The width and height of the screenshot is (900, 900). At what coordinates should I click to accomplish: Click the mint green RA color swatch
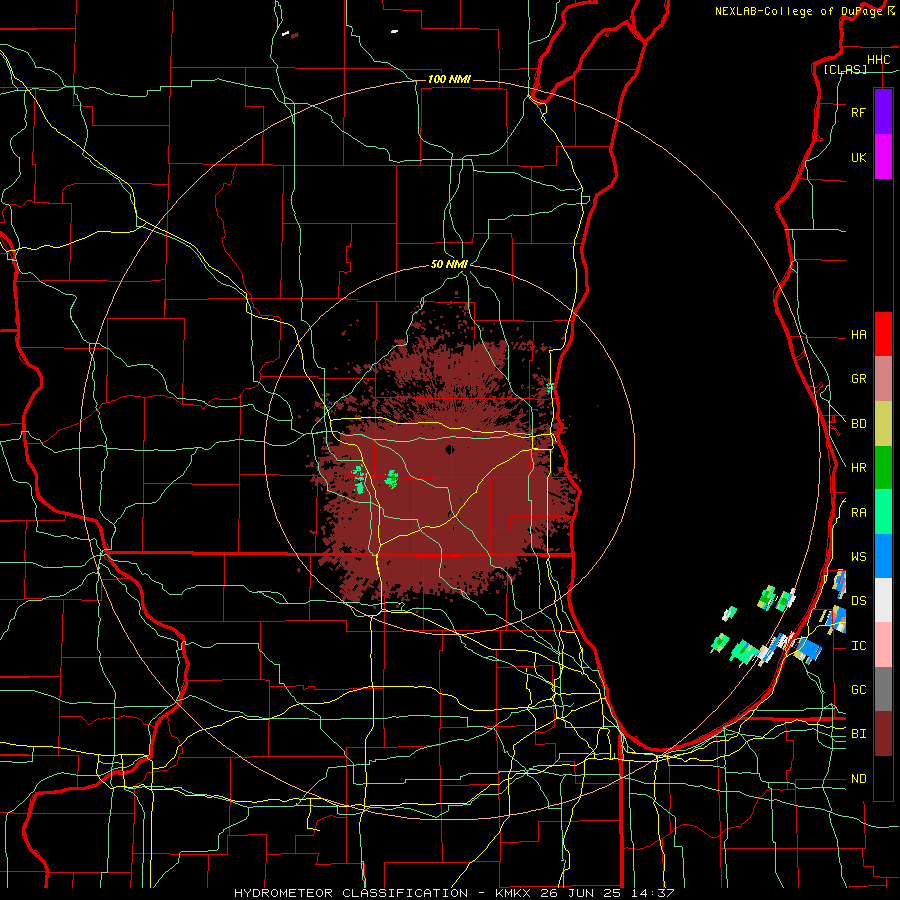click(x=883, y=512)
